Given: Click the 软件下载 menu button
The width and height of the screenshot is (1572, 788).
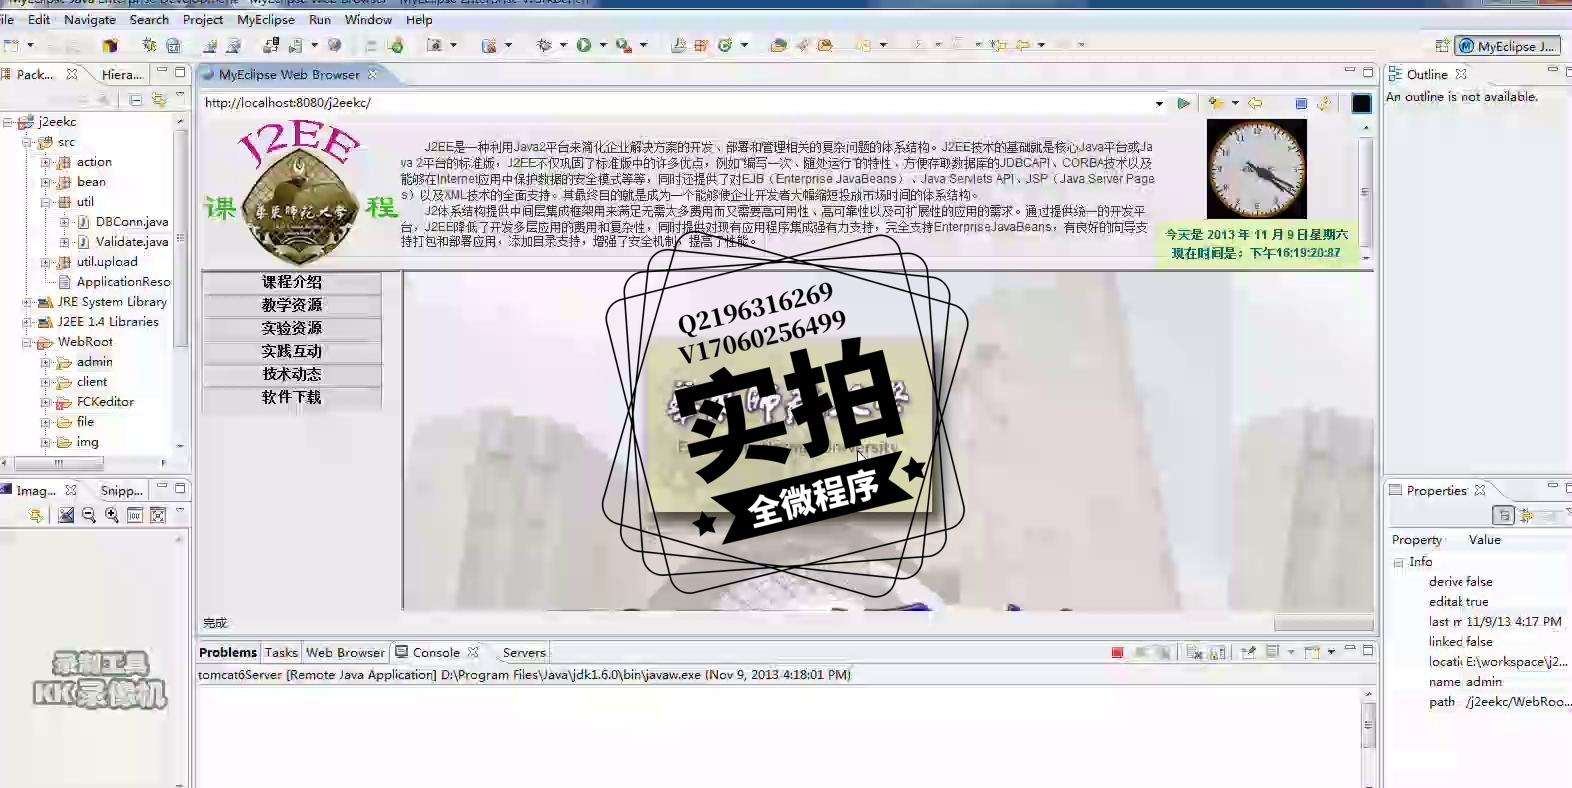Looking at the screenshot, I should (292, 397).
